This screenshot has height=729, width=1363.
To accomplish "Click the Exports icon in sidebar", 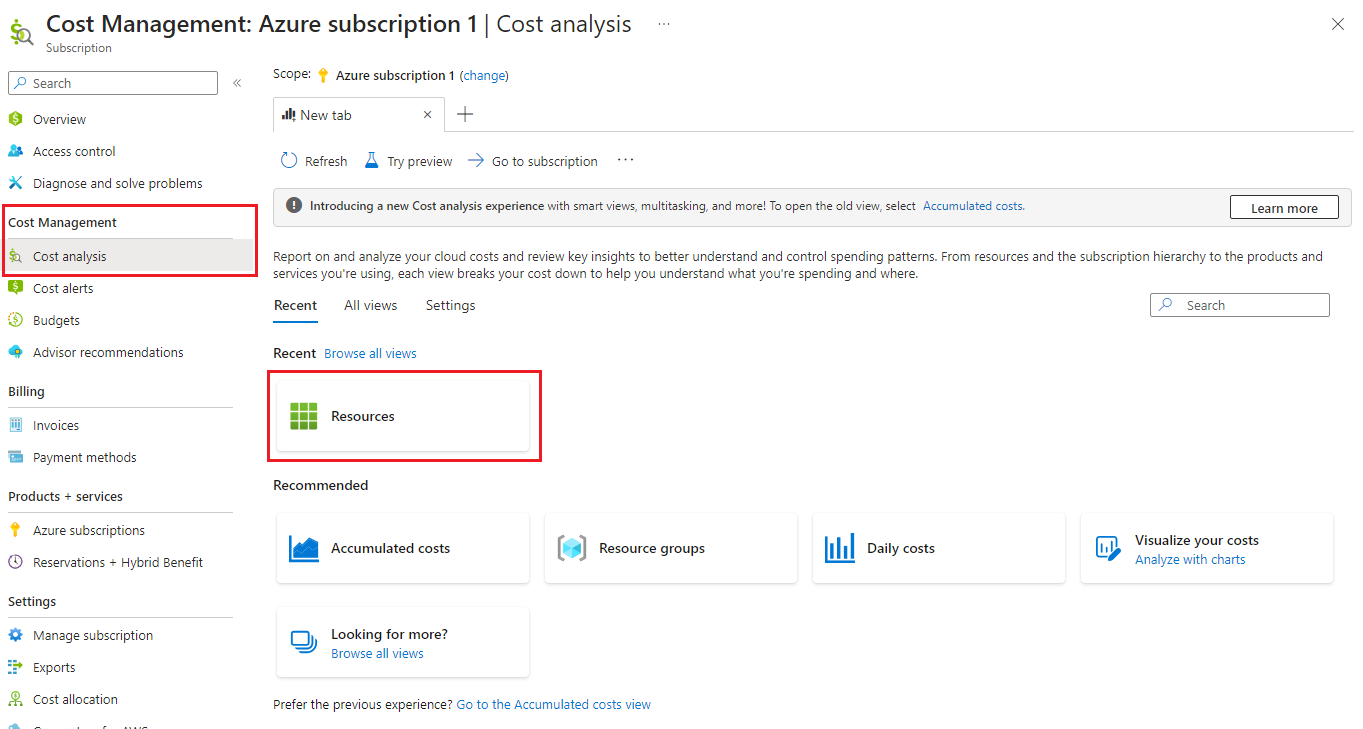I will pyautogui.click(x=15, y=667).
